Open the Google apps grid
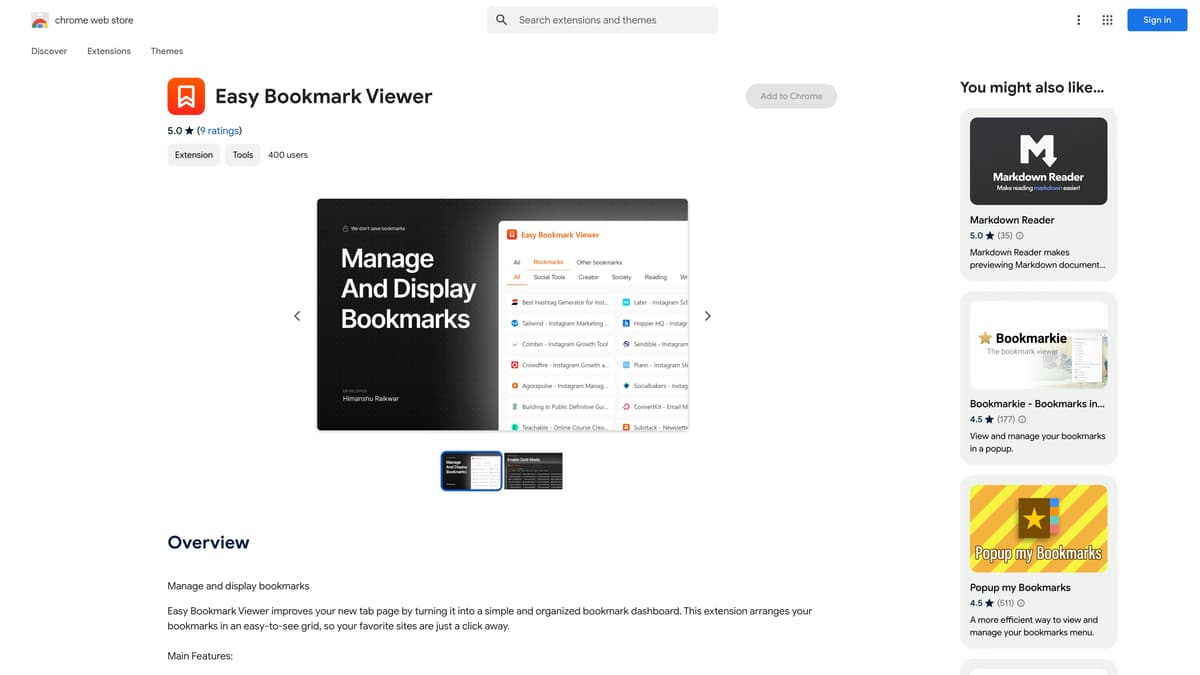This screenshot has height=675, width=1200. pyautogui.click(x=1107, y=20)
